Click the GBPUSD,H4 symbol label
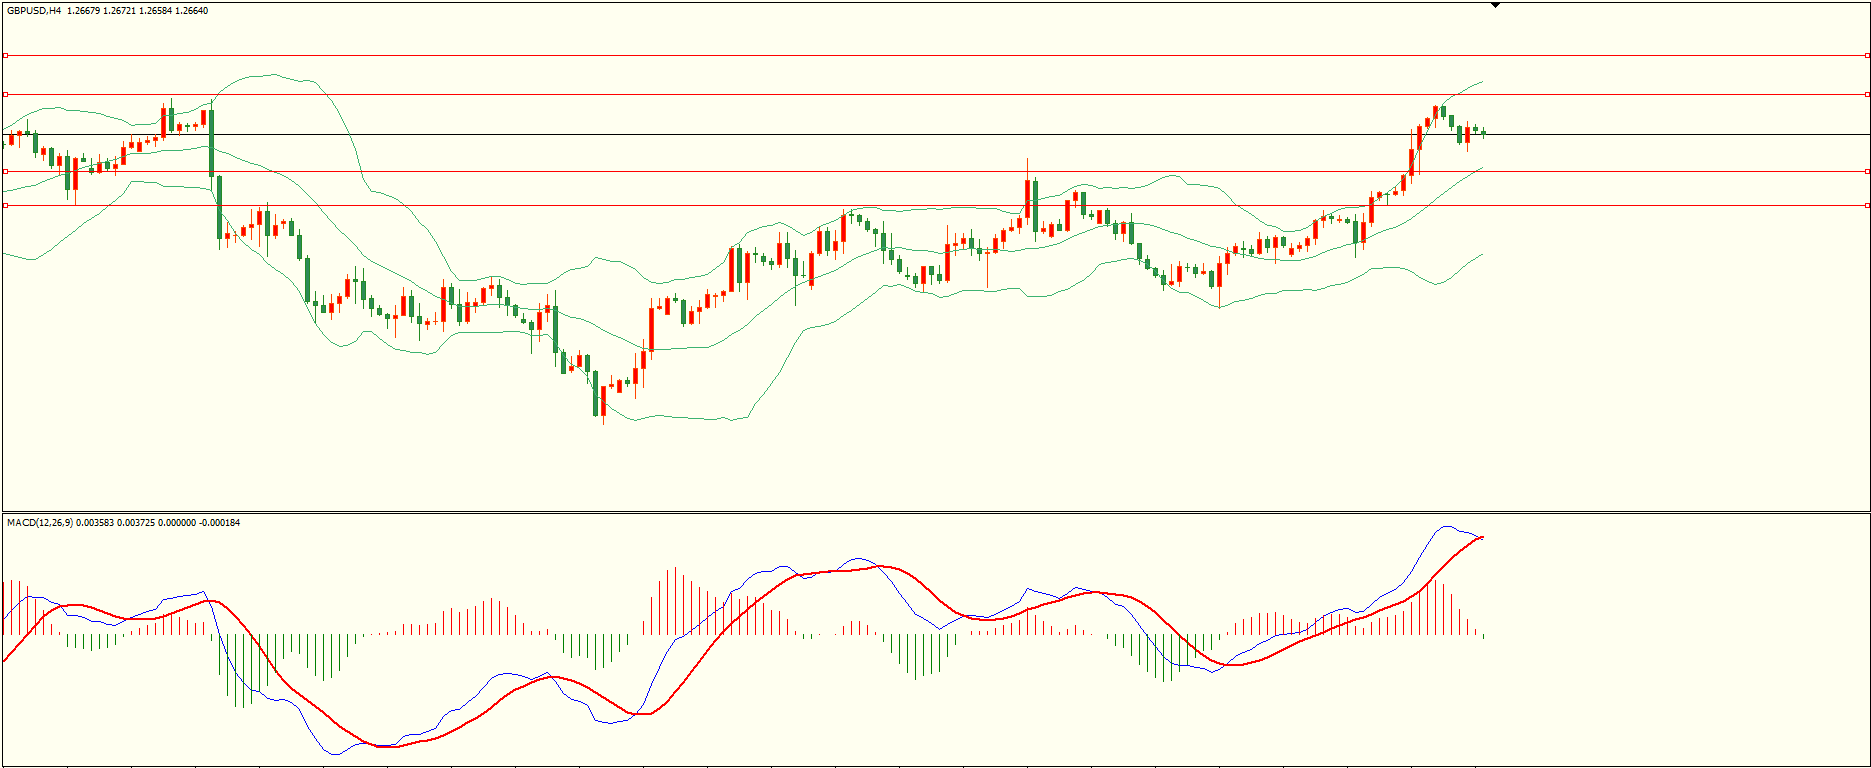Screen dimensions: 1871x768 33,11
